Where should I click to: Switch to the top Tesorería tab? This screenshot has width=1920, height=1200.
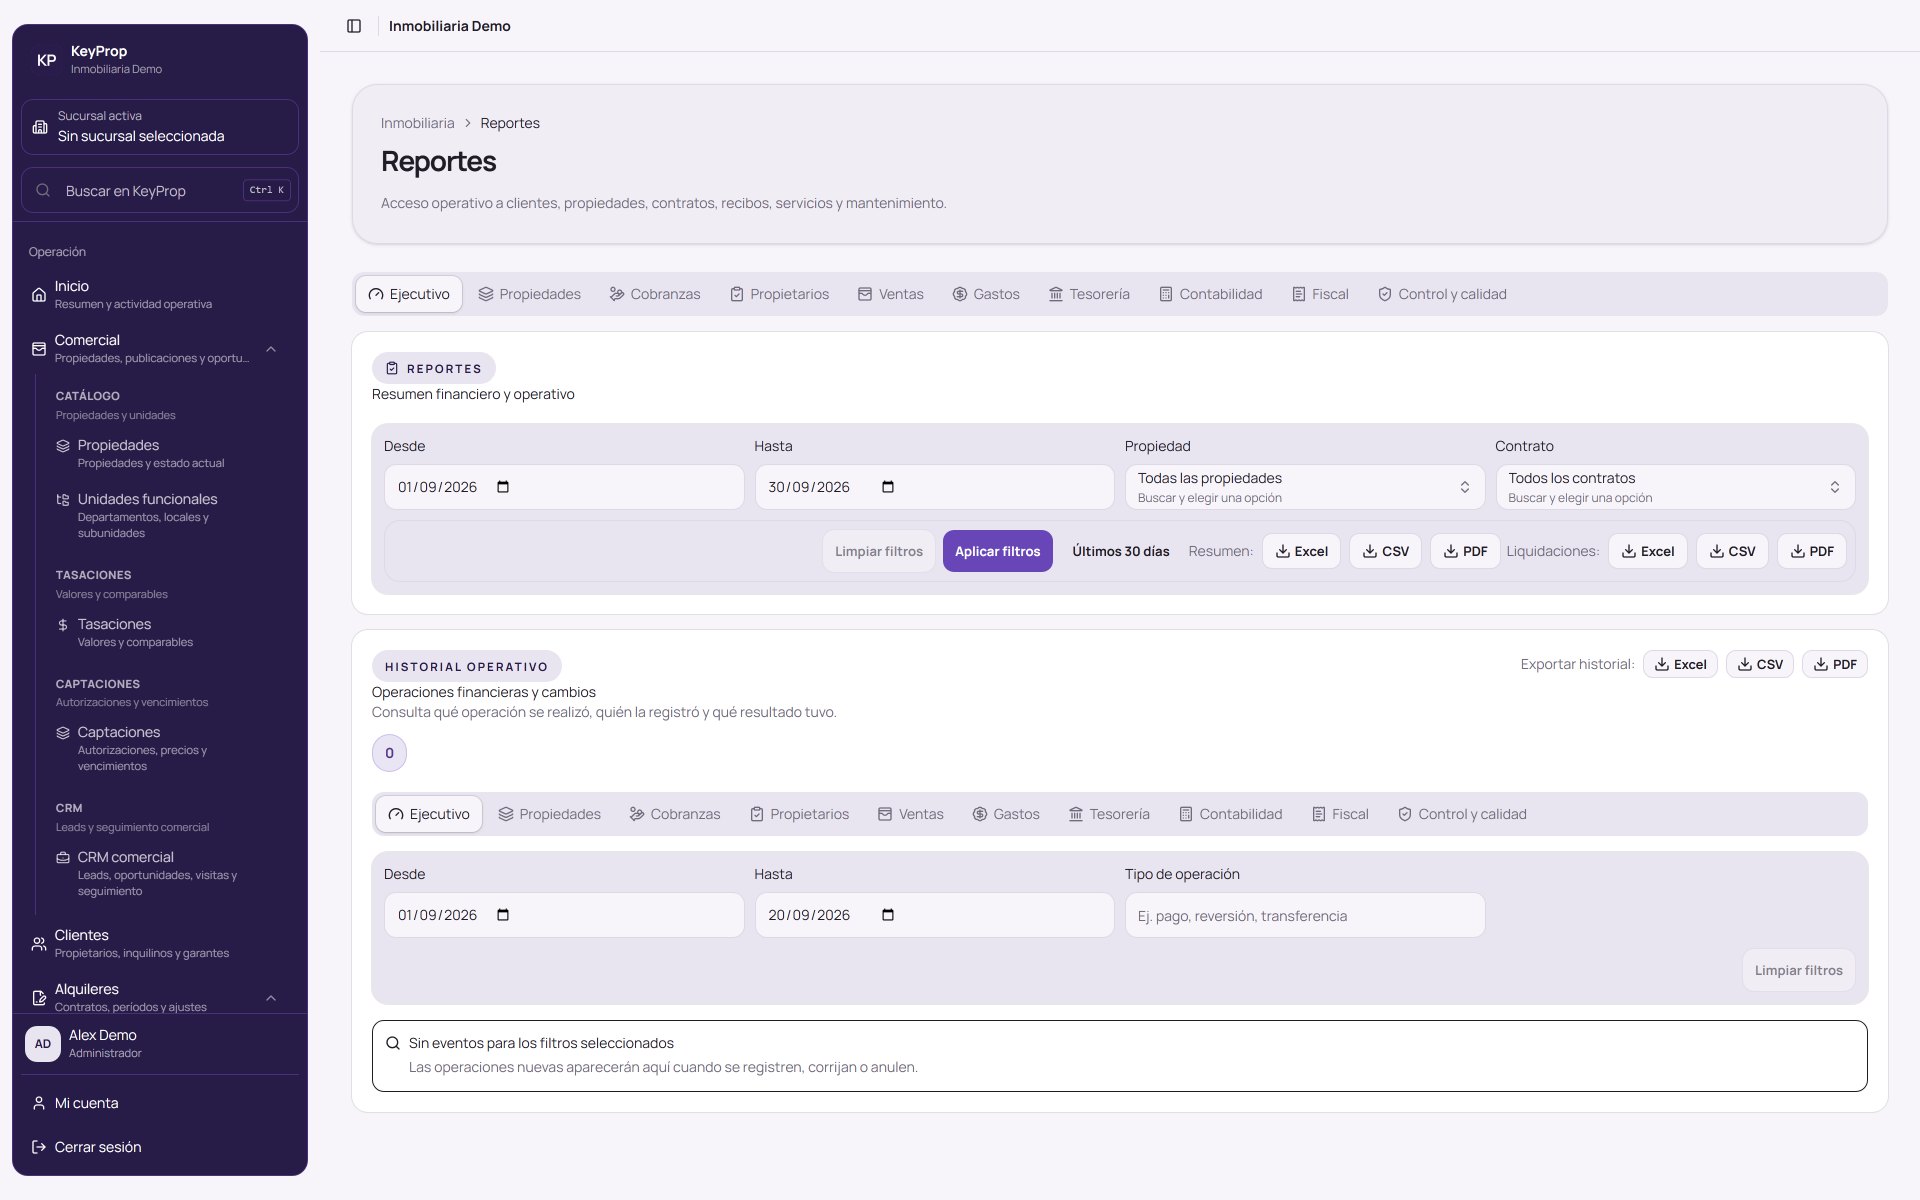[1089, 294]
